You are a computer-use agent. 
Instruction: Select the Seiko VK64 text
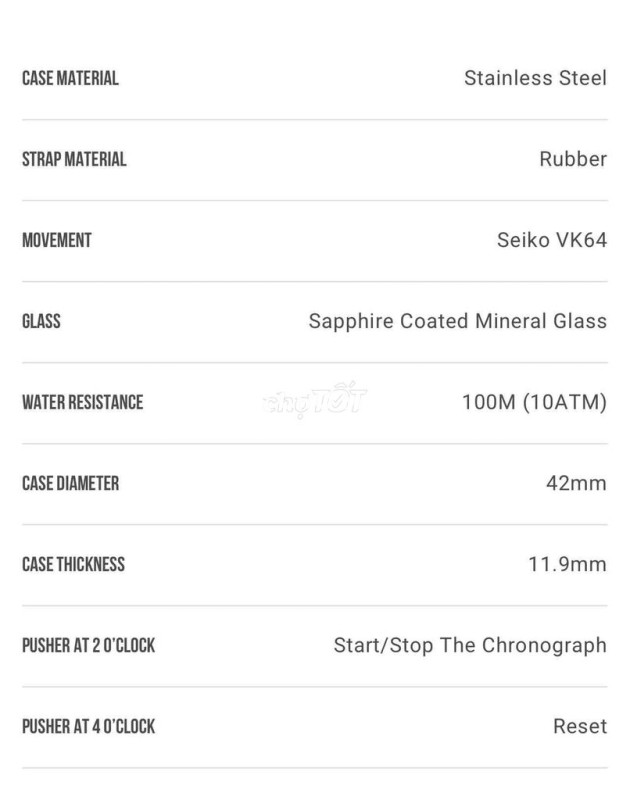click(x=552, y=240)
